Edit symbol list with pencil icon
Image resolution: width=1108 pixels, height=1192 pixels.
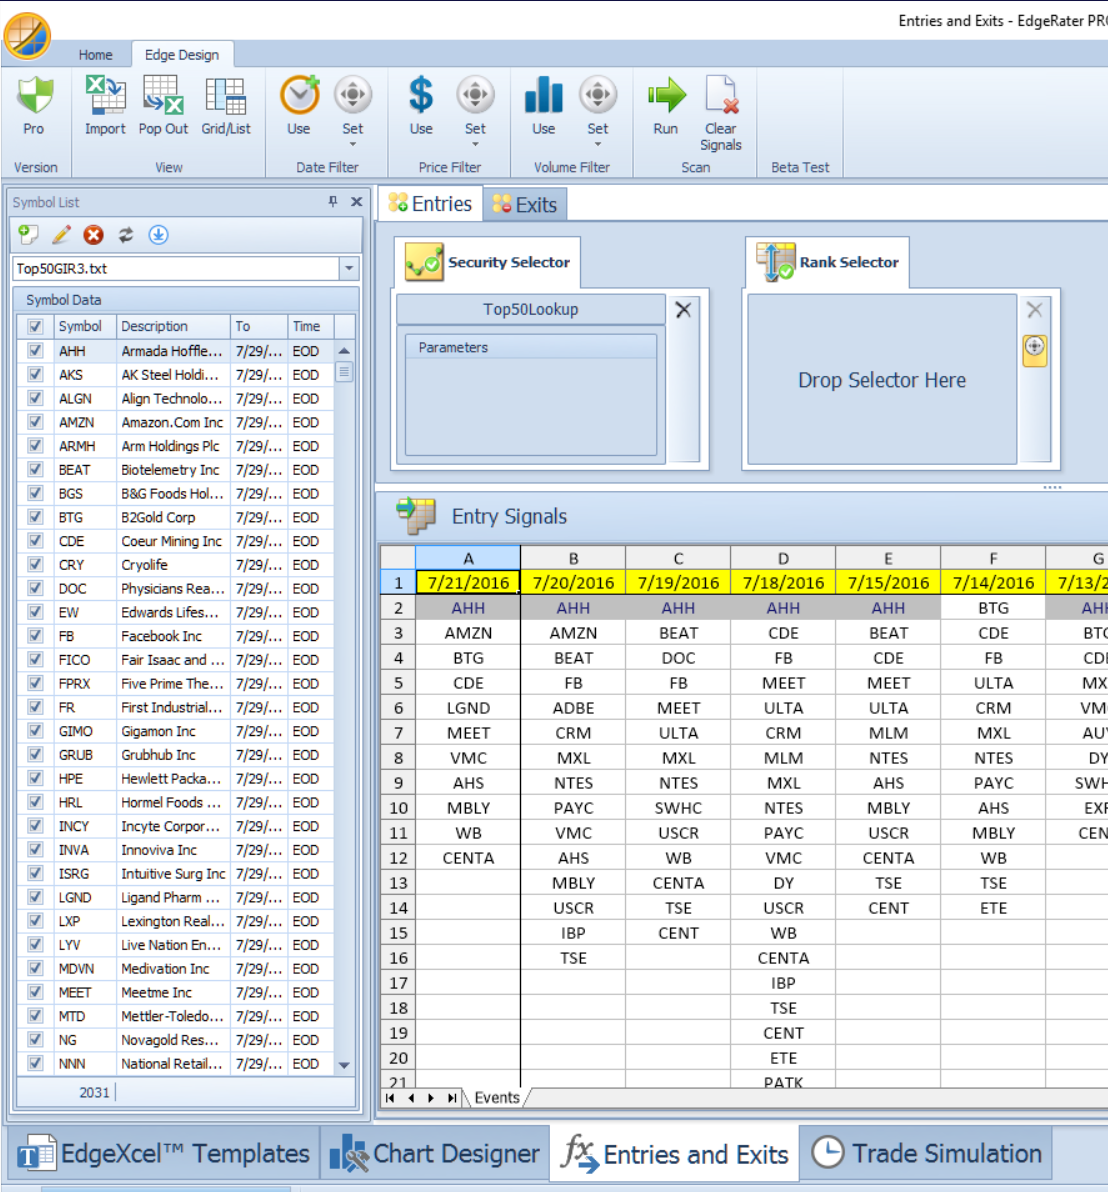coord(62,235)
